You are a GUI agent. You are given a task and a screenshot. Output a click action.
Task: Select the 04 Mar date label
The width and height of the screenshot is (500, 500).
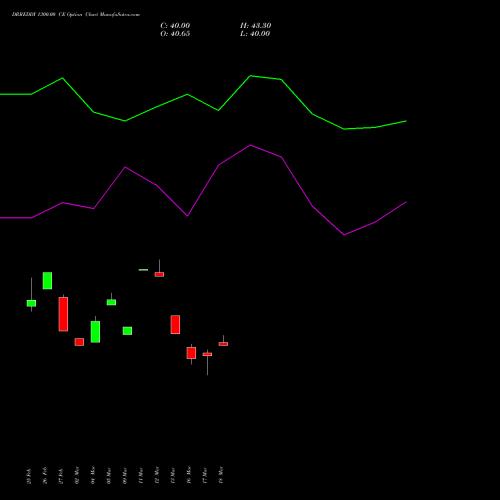tap(93, 475)
